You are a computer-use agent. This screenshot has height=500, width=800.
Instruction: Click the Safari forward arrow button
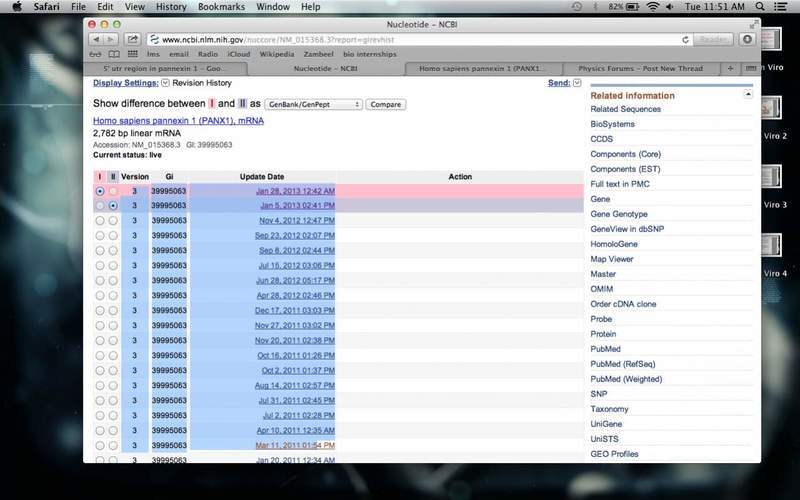(x=111, y=39)
